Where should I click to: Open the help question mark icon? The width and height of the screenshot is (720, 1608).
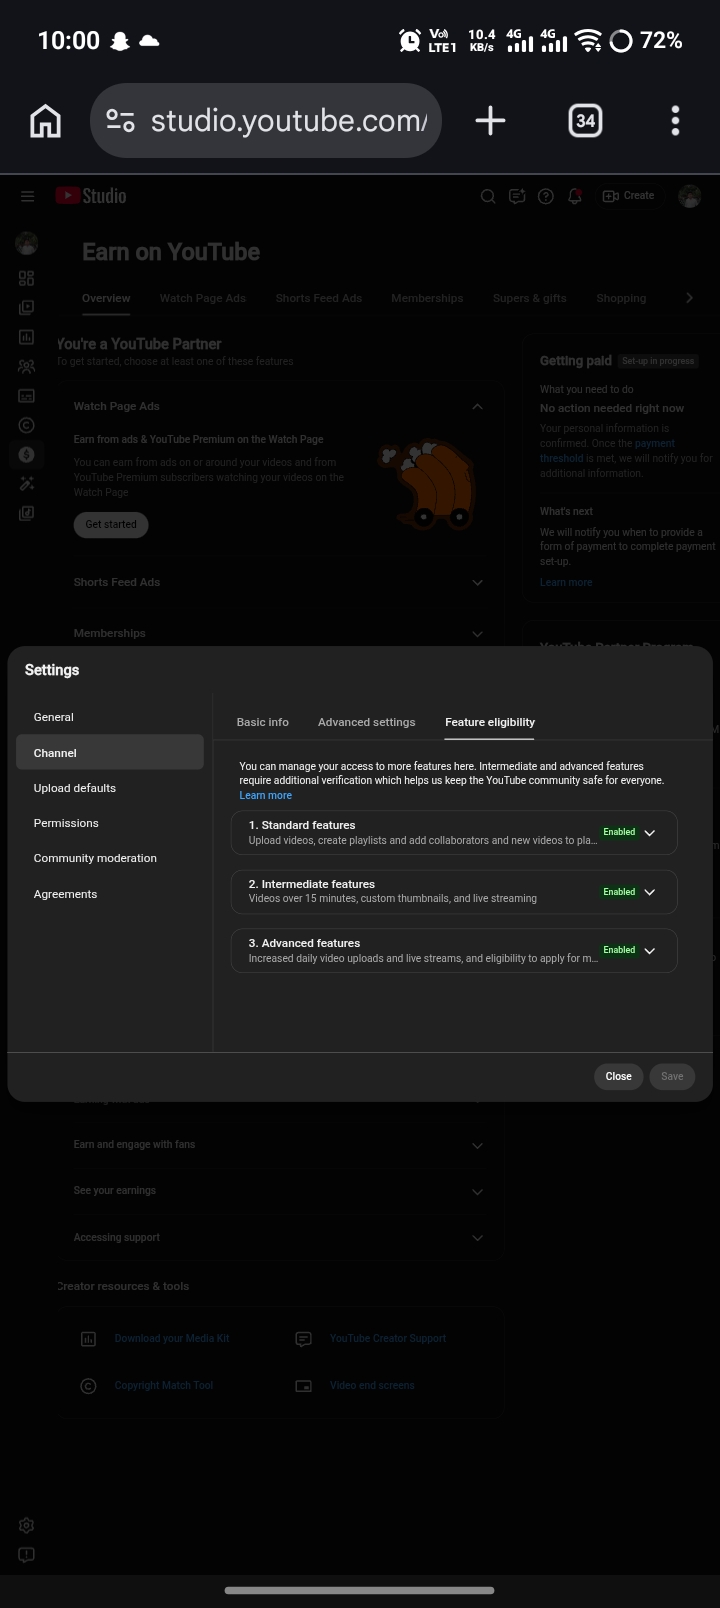point(546,196)
